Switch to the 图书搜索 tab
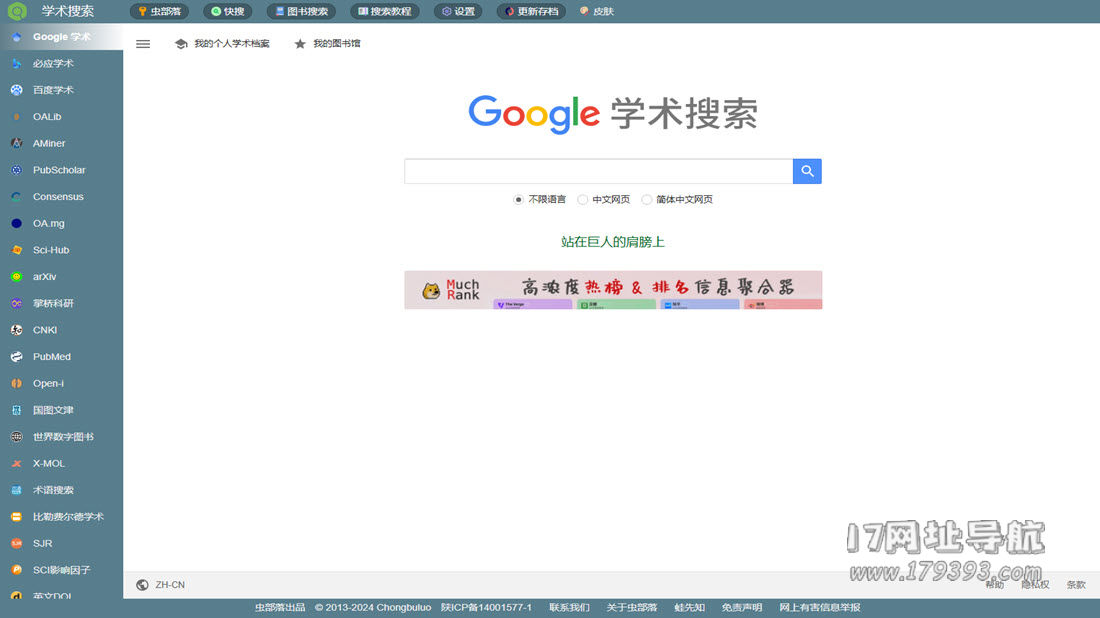 tap(301, 12)
